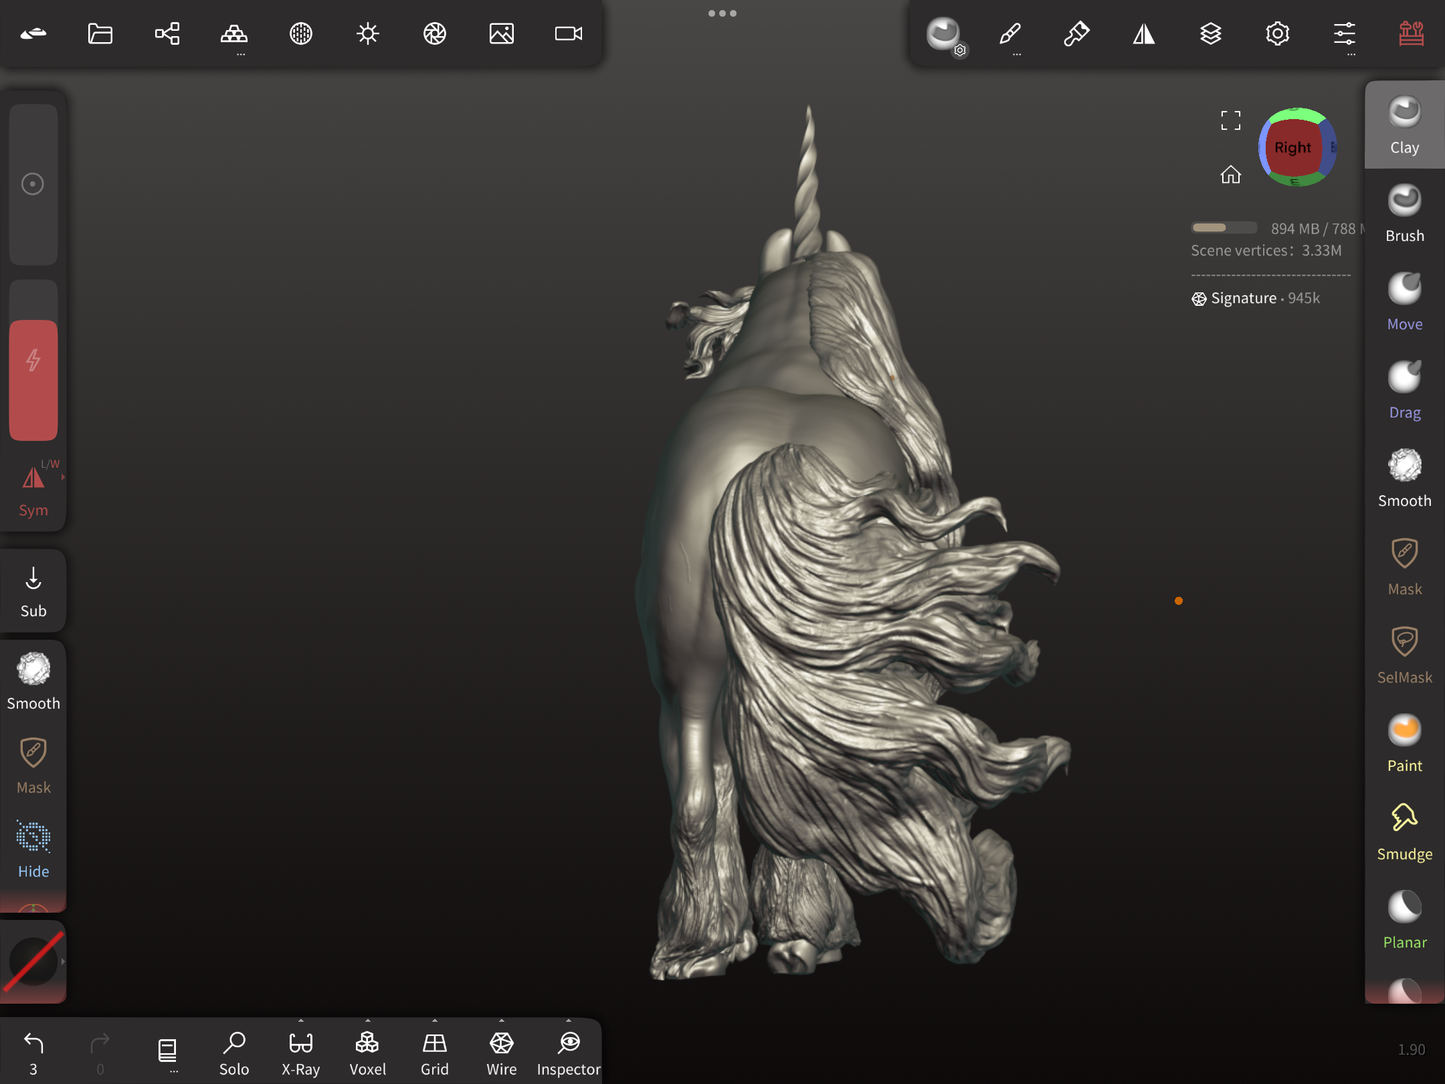Toggle the Grid display

434,1053
